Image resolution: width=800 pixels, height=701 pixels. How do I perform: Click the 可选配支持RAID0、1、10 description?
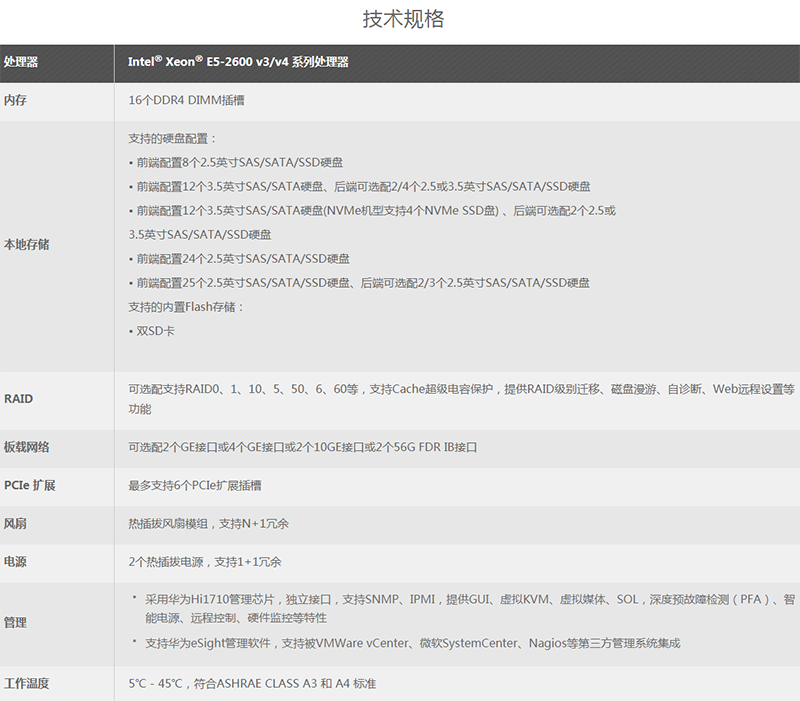[x=461, y=399]
